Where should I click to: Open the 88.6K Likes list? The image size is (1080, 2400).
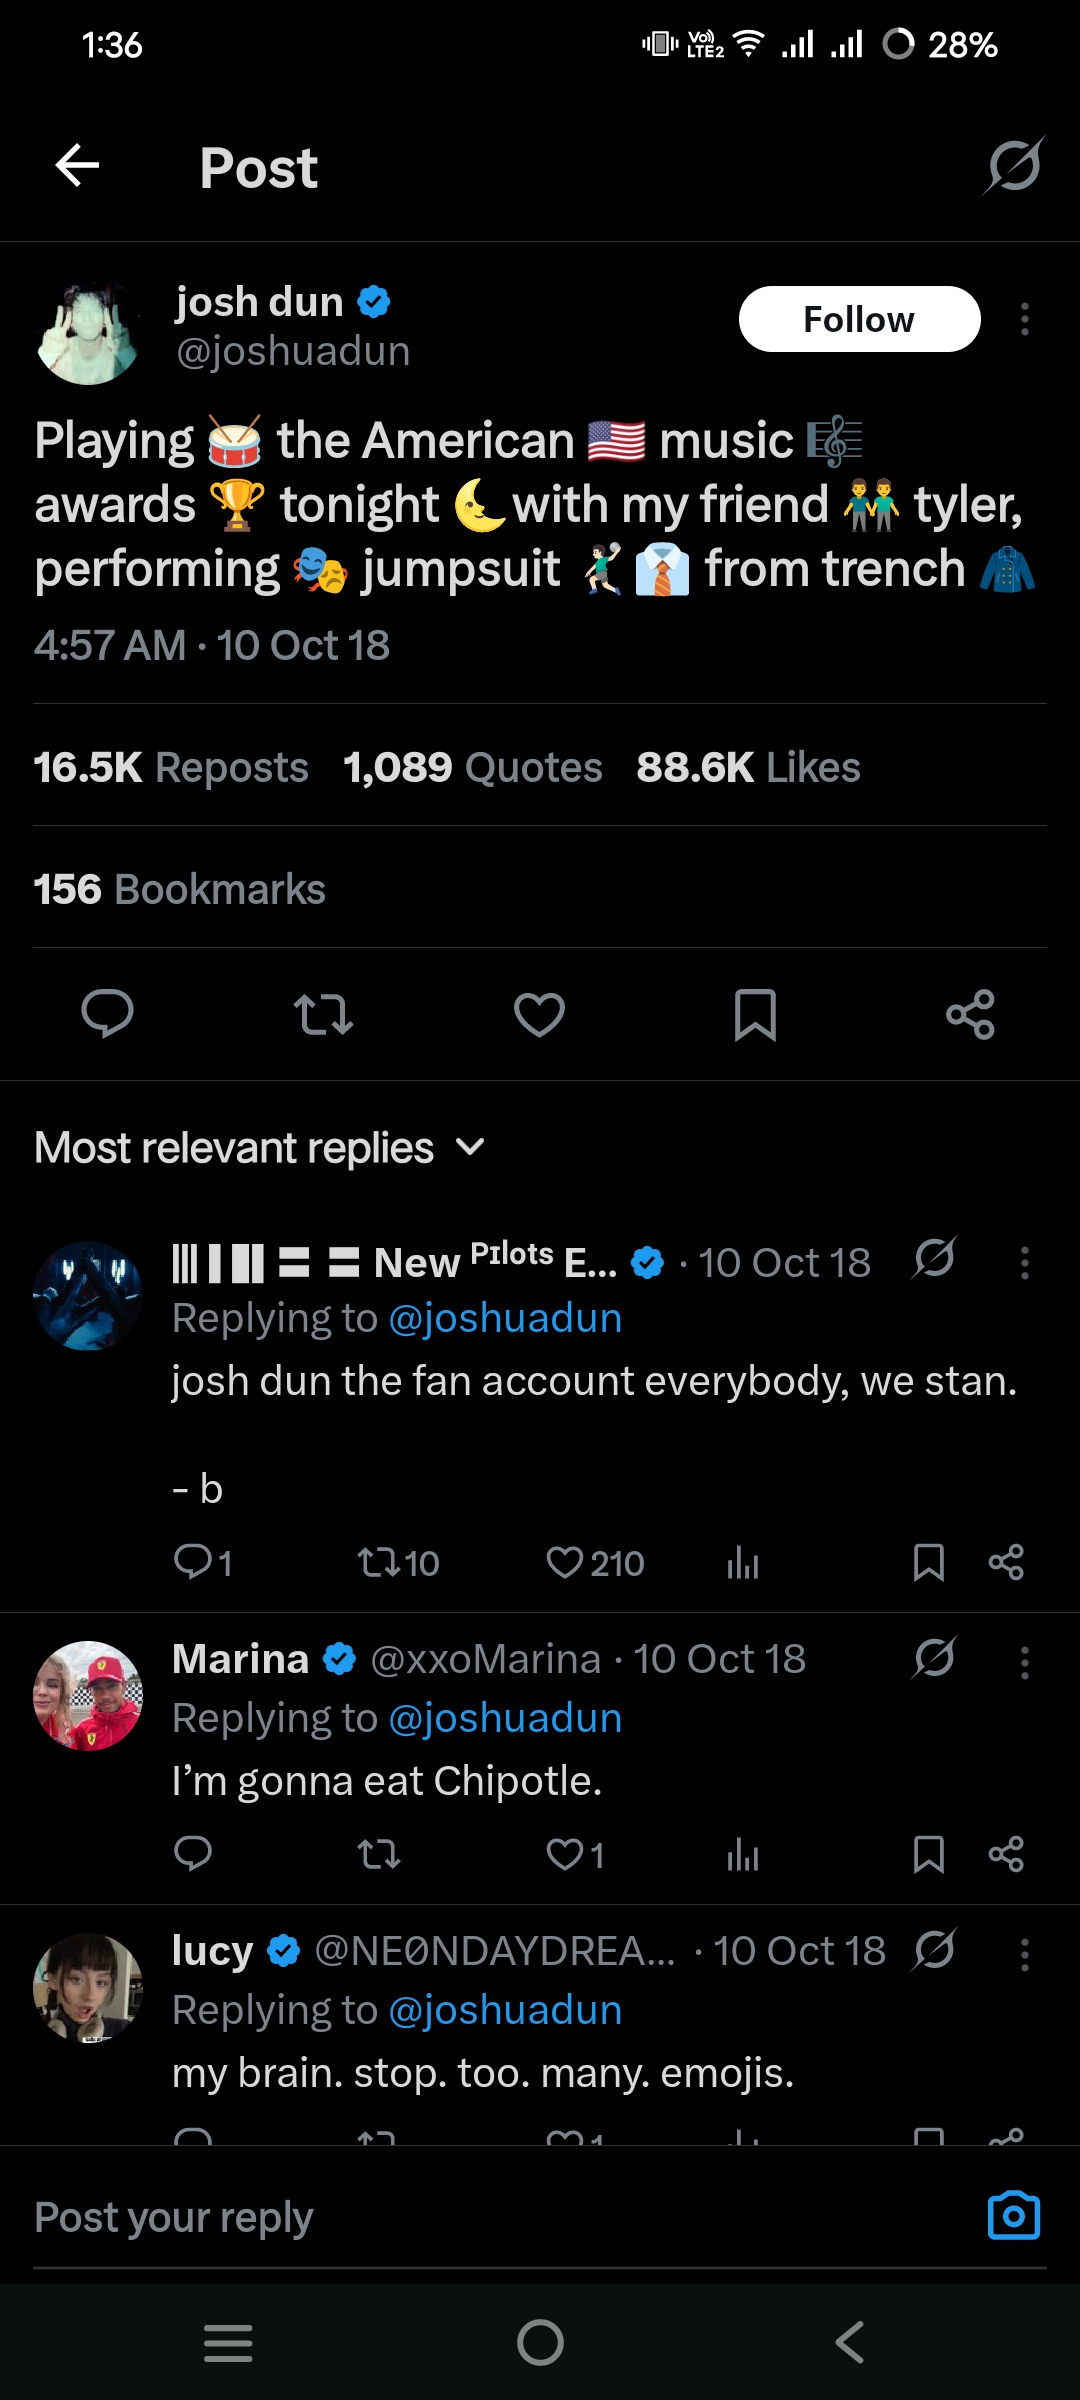(x=748, y=768)
